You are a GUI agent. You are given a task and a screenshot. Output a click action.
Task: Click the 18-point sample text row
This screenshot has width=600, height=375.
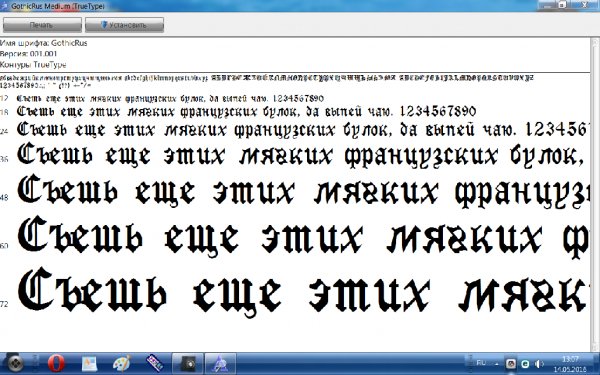tap(246, 112)
